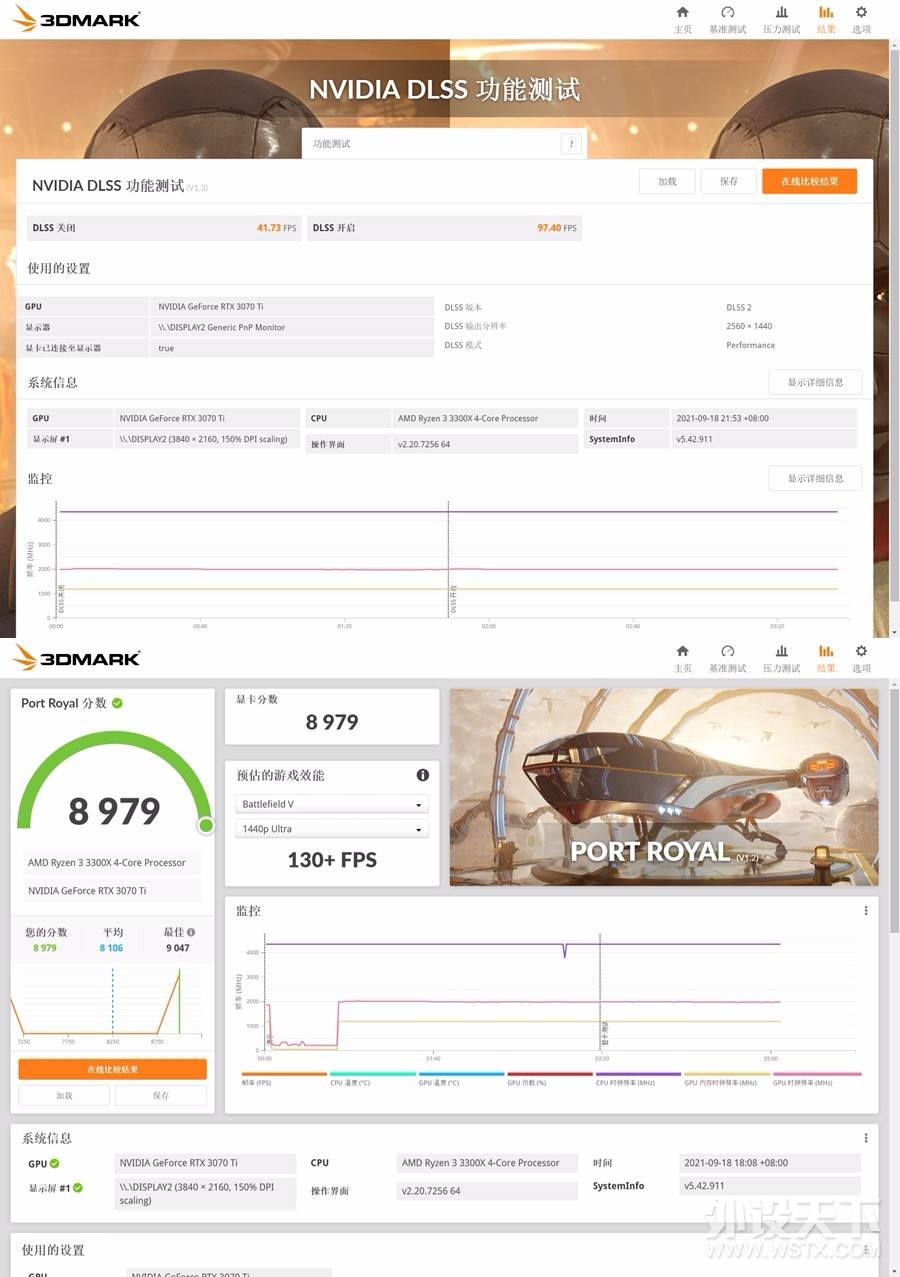The height and width of the screenshot is (1277, 900).
Task: Click 最佳 score value 9 047
Action: tap(178, 948)
